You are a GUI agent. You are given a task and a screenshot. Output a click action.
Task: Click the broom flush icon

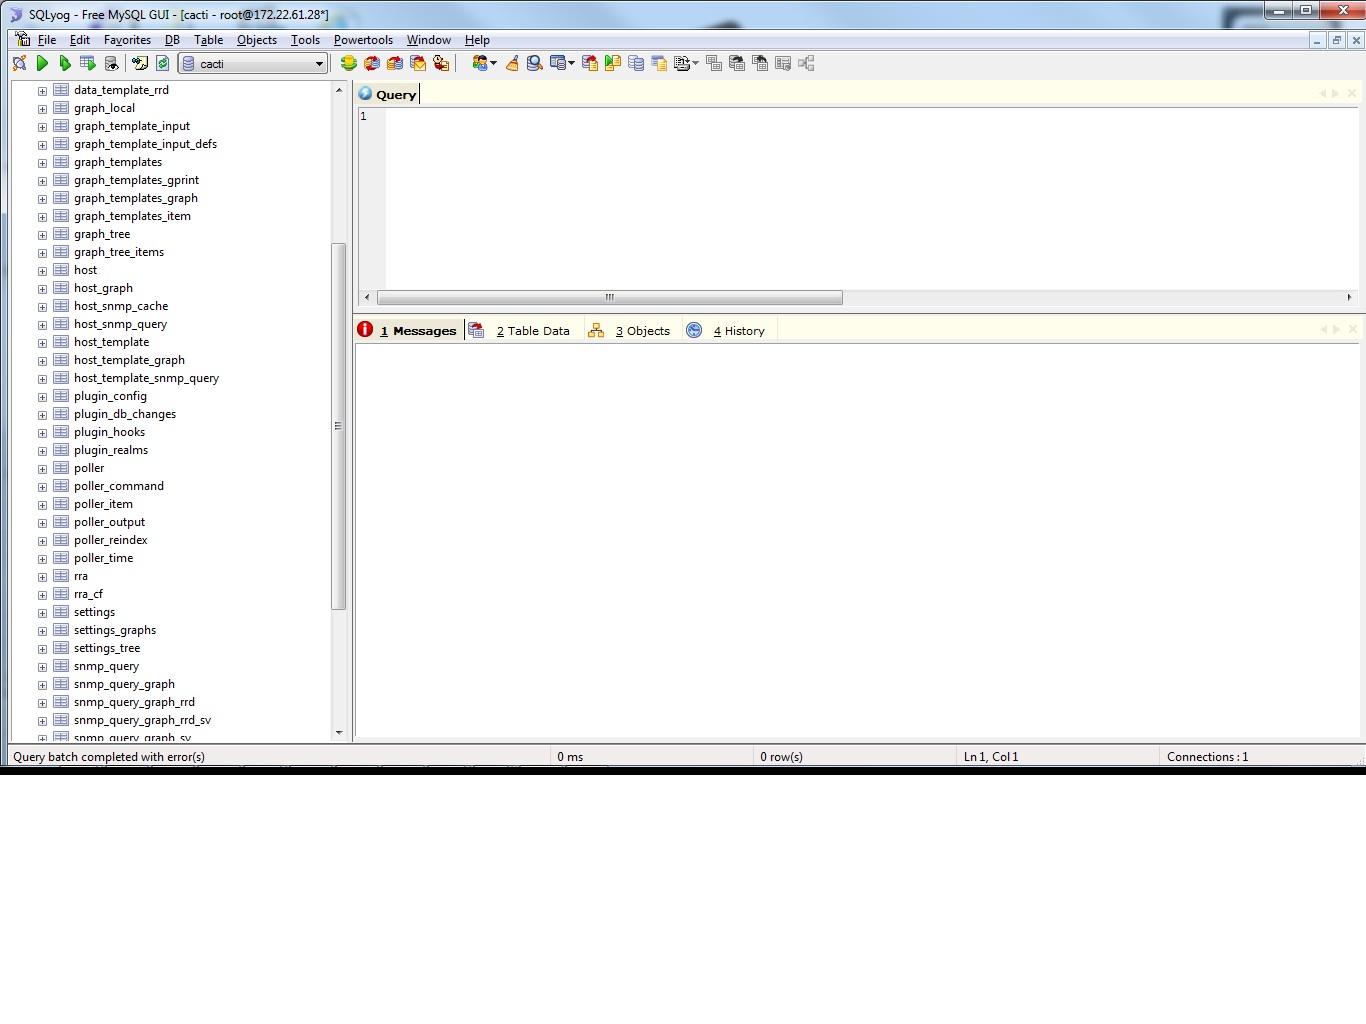point(512,63)
